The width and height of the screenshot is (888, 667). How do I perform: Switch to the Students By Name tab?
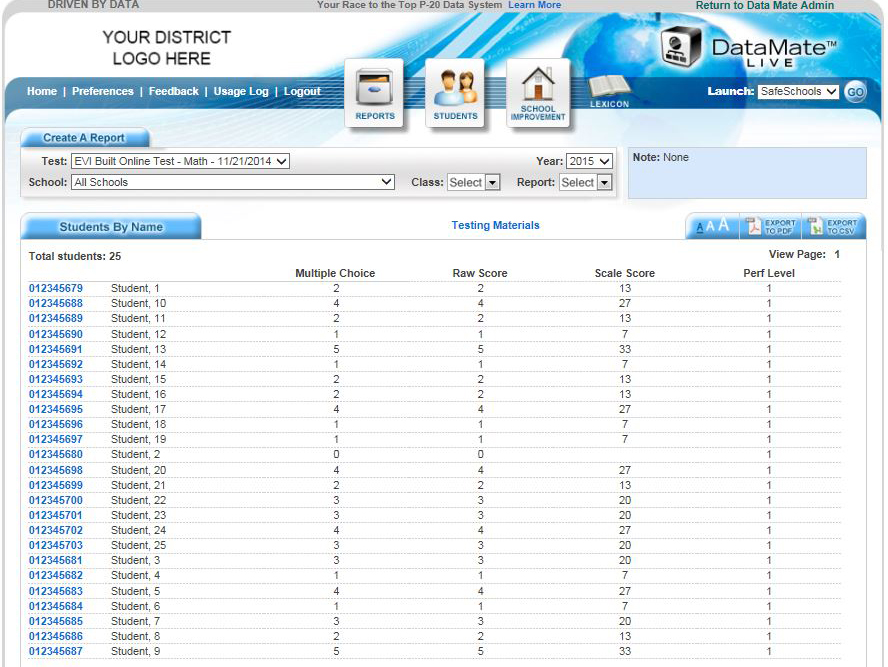(x=110, y=226)
